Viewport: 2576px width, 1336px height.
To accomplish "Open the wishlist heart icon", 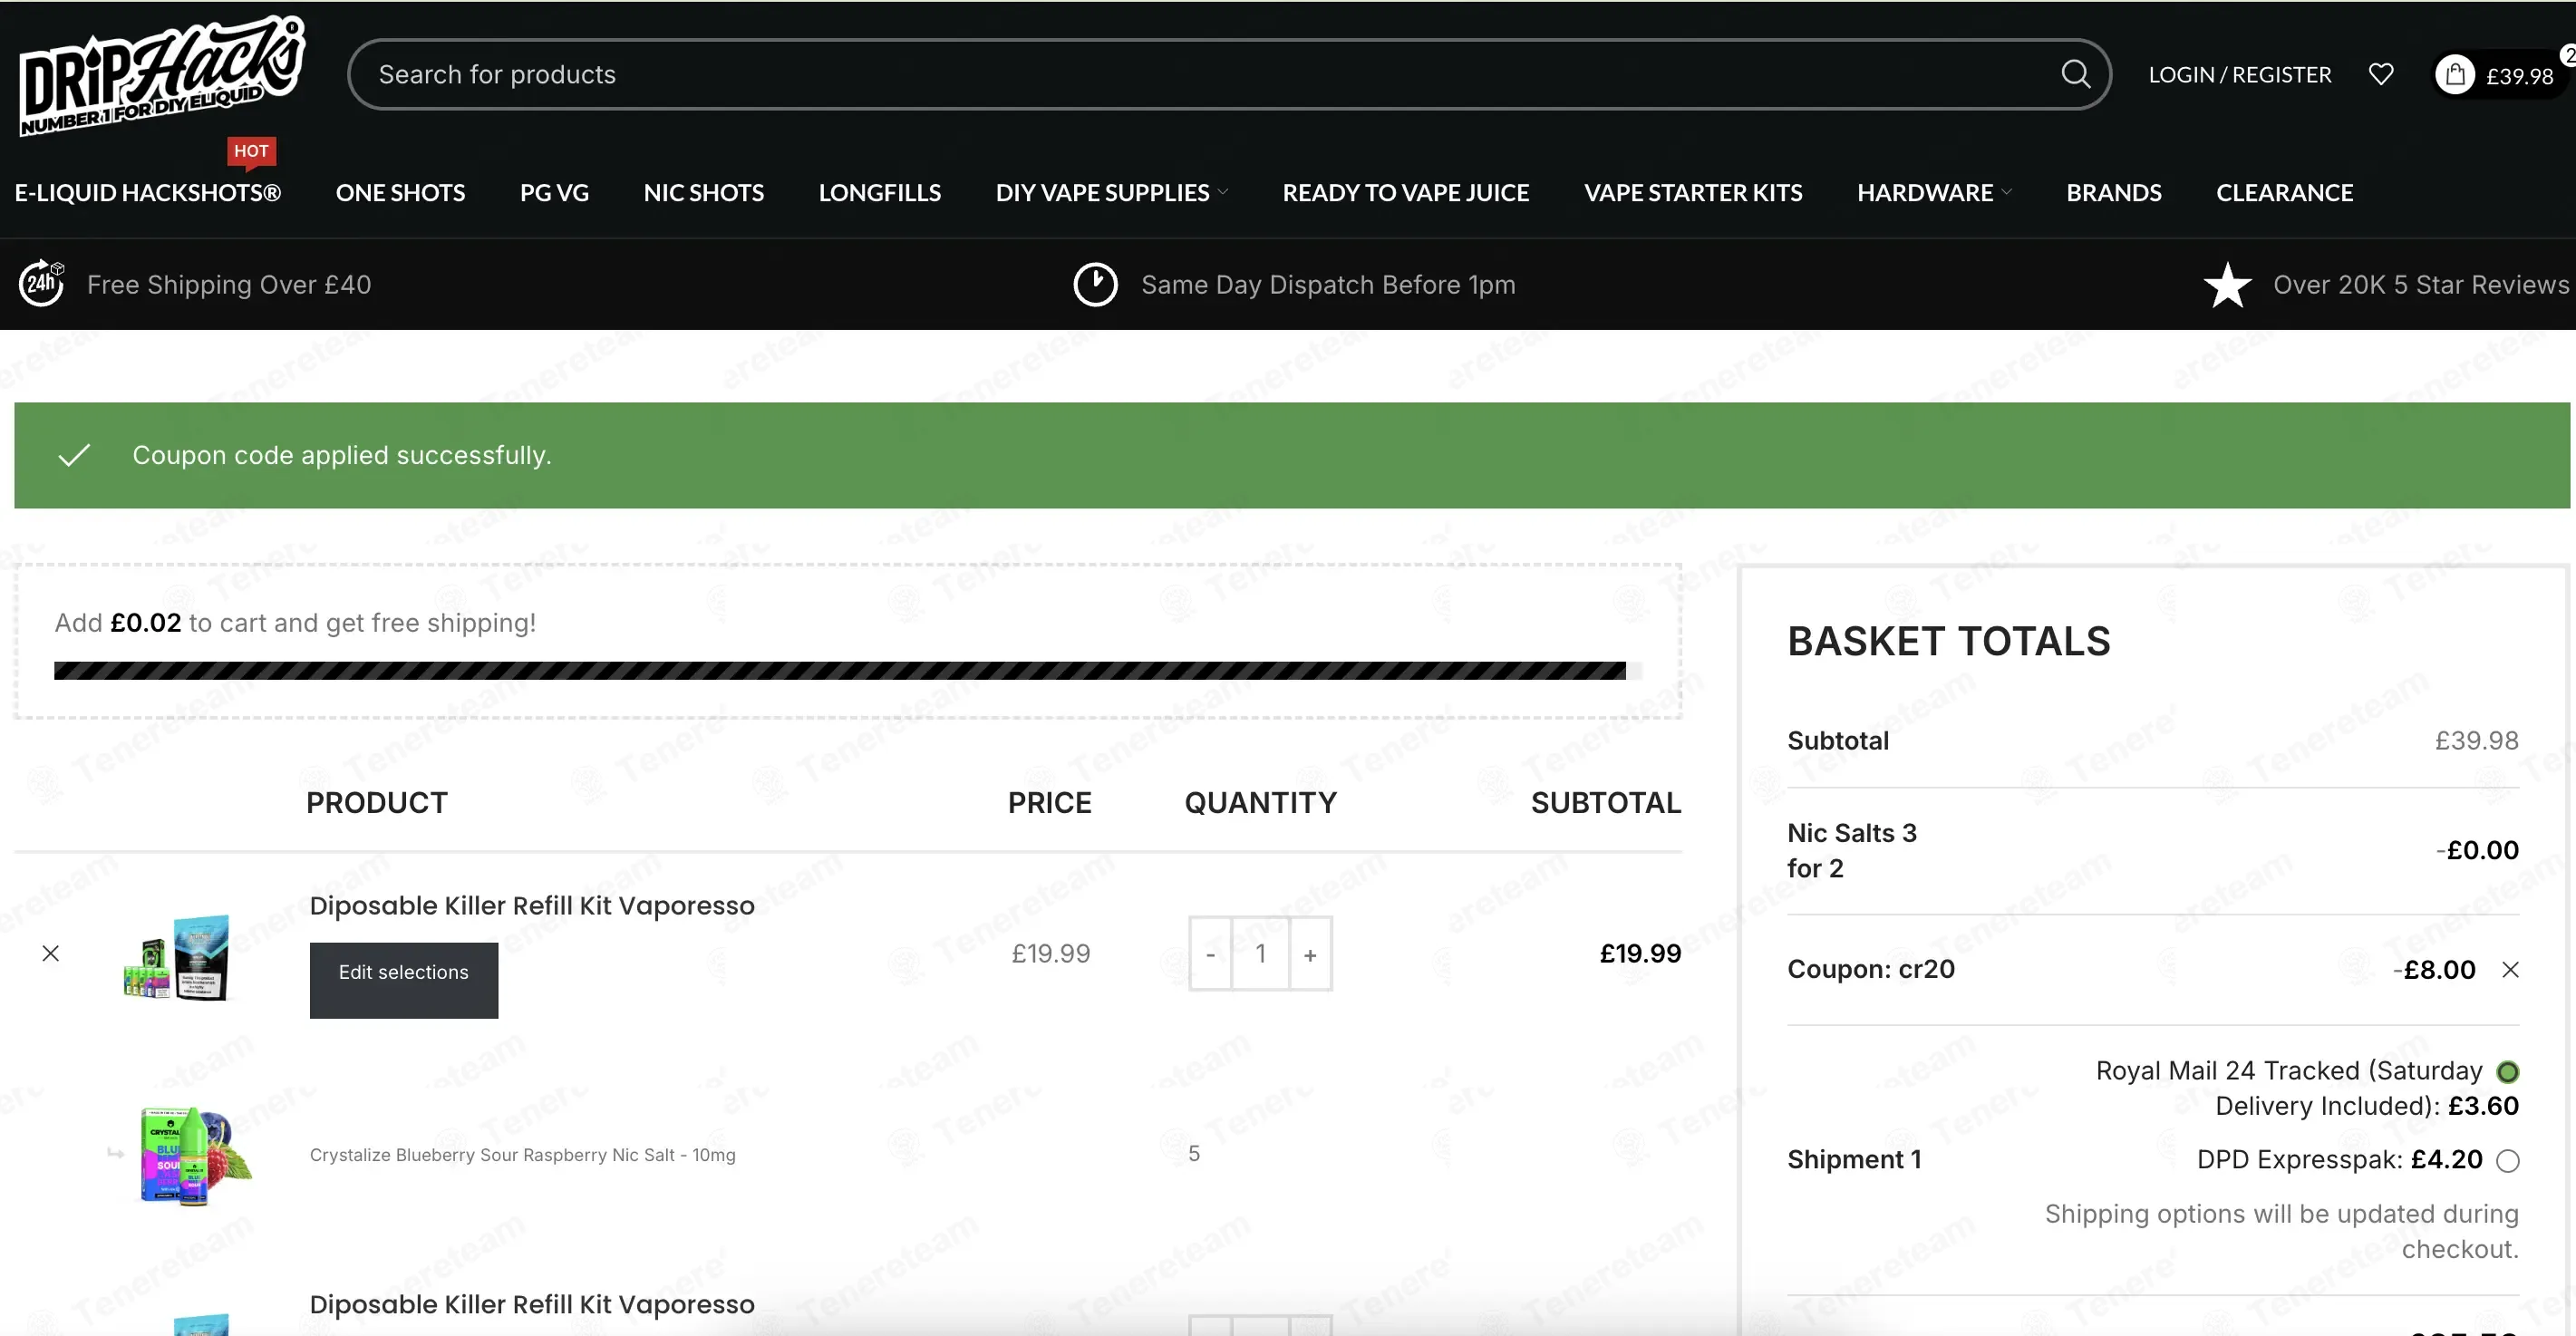I will 2381,74.
